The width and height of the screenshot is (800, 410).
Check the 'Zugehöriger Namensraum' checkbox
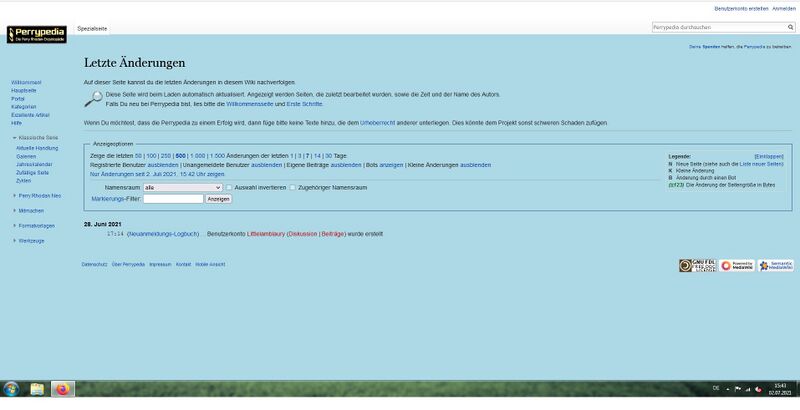coord(293,187)
